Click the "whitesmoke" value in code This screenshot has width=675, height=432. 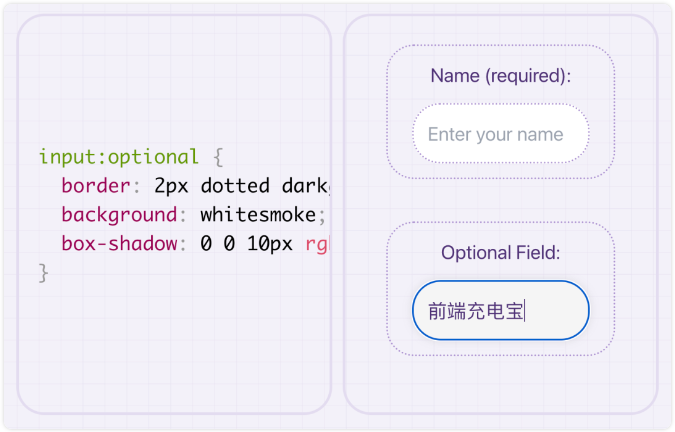pyautogui.click(x=258, y=214)
